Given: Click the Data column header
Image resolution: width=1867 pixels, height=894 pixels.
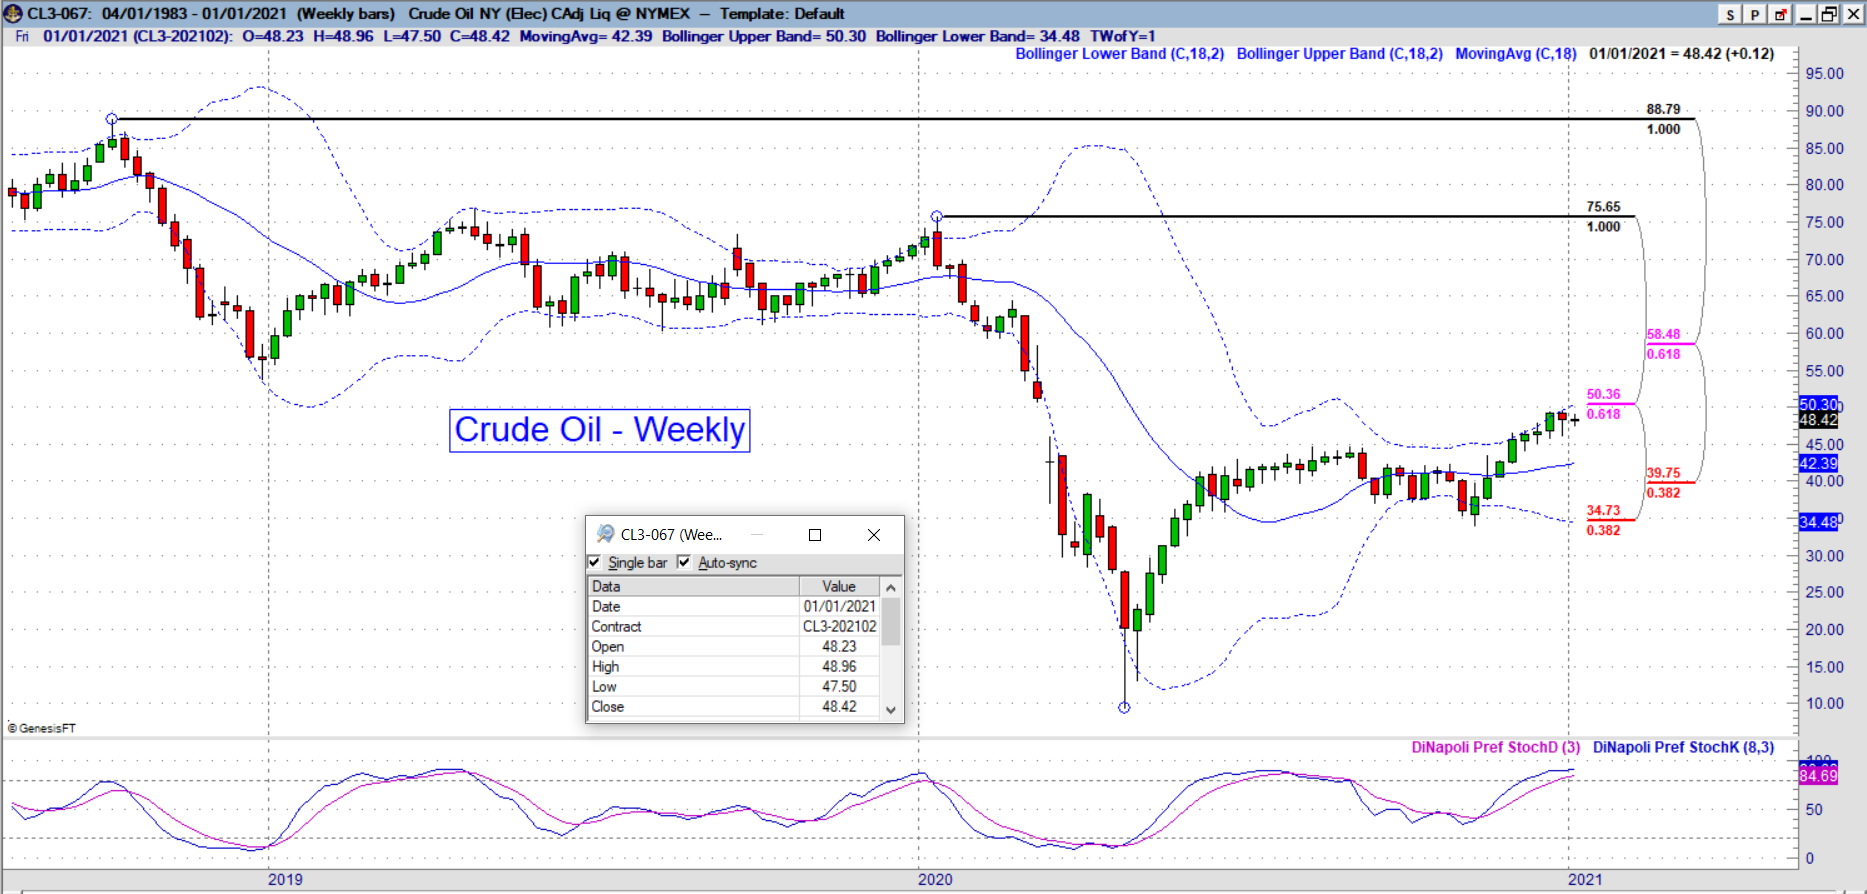Looking at the screenshot, I should tap(693, 586).
